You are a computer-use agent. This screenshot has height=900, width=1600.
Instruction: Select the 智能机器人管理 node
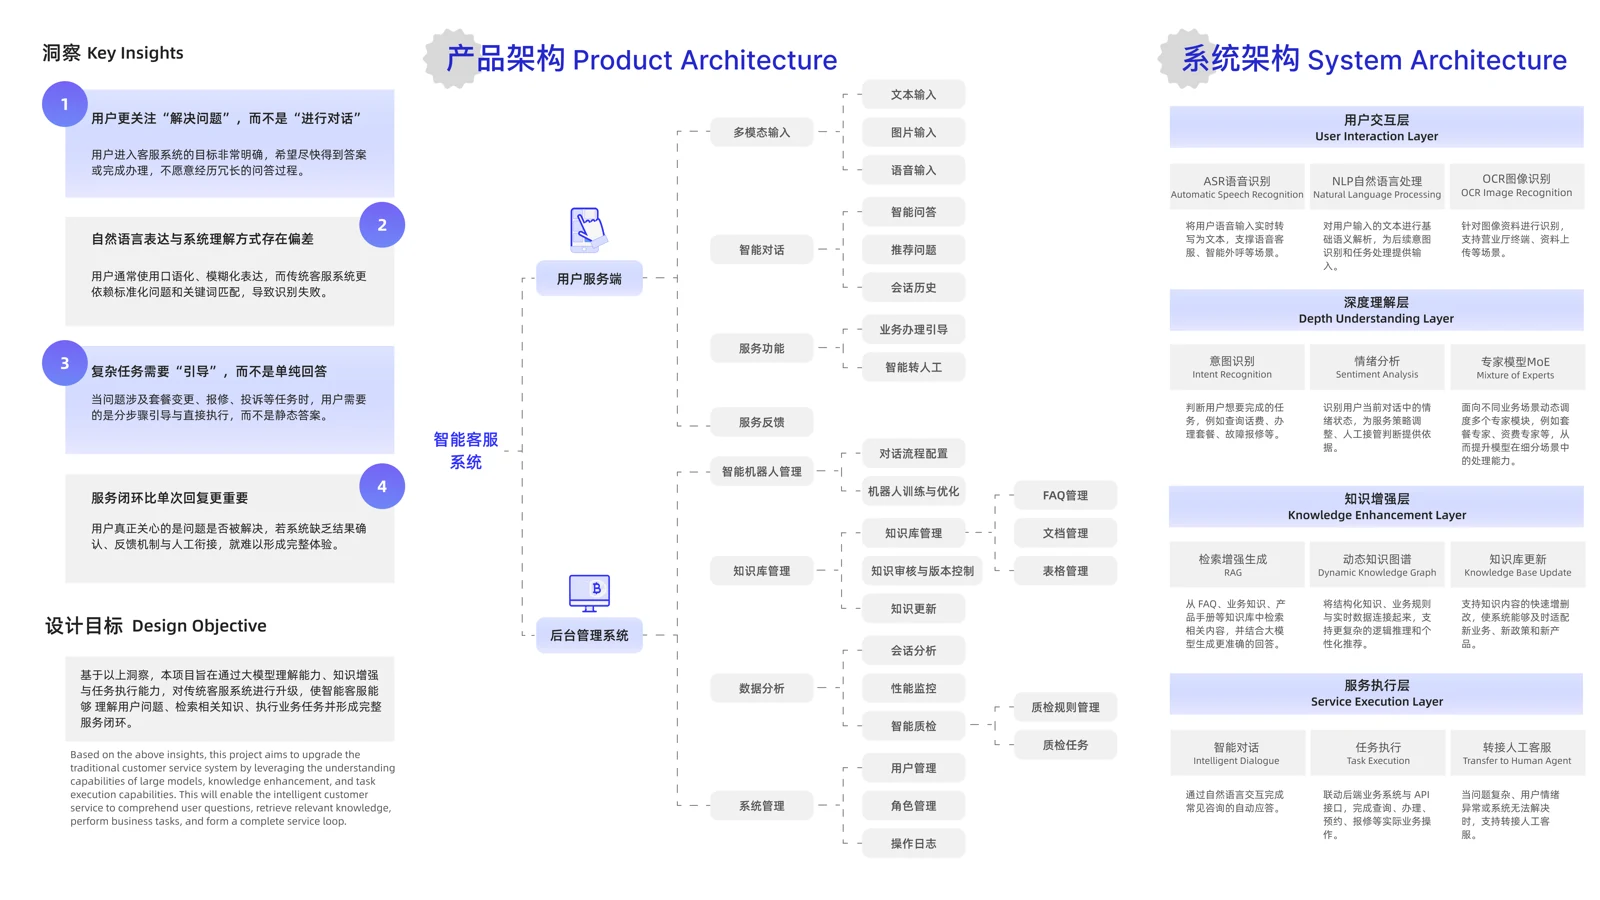[x=761, y=471]
